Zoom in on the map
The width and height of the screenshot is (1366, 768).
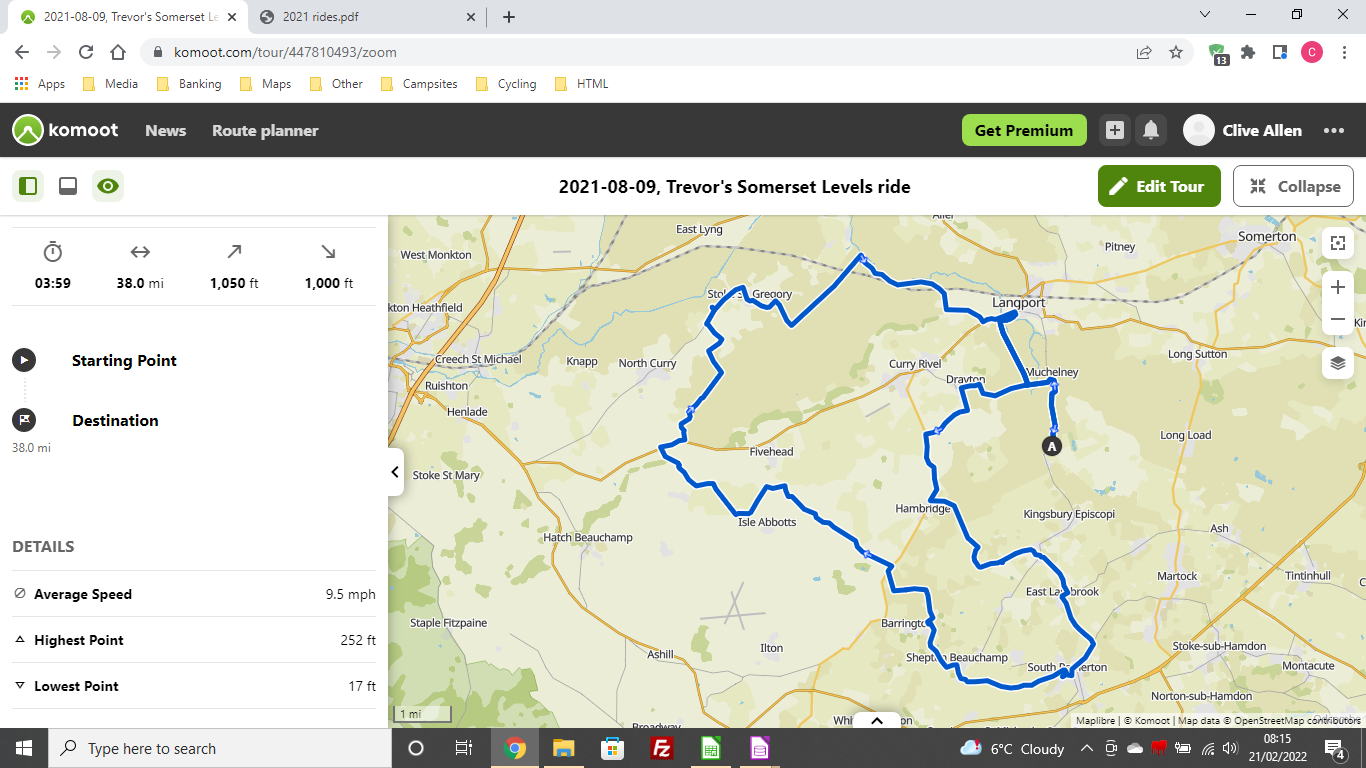click(x=1338, y=287)
